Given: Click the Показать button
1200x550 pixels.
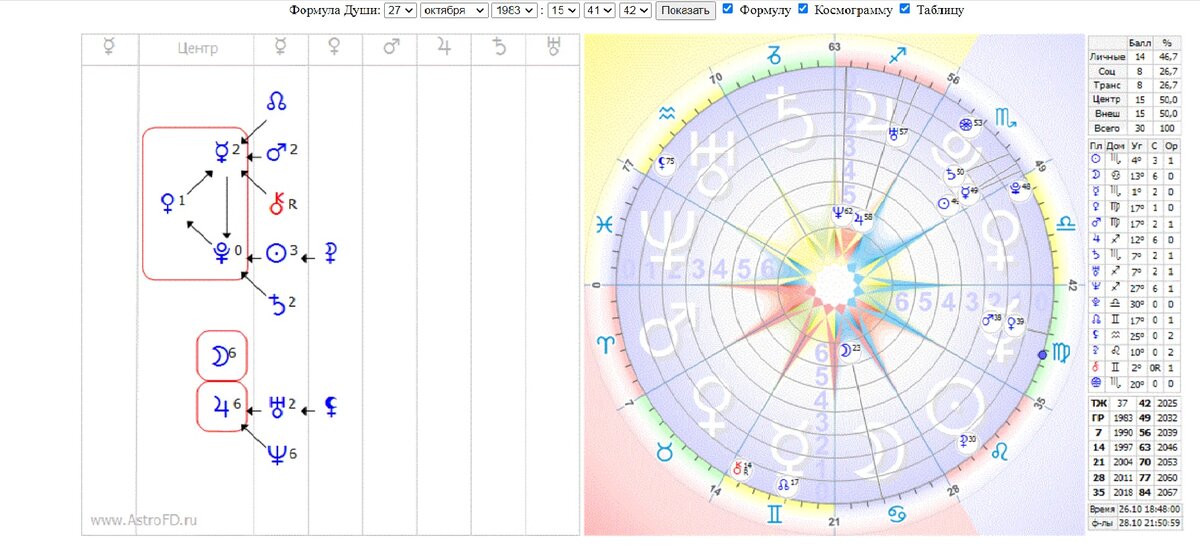Looking at the screenshot, I should coord(684,10).
